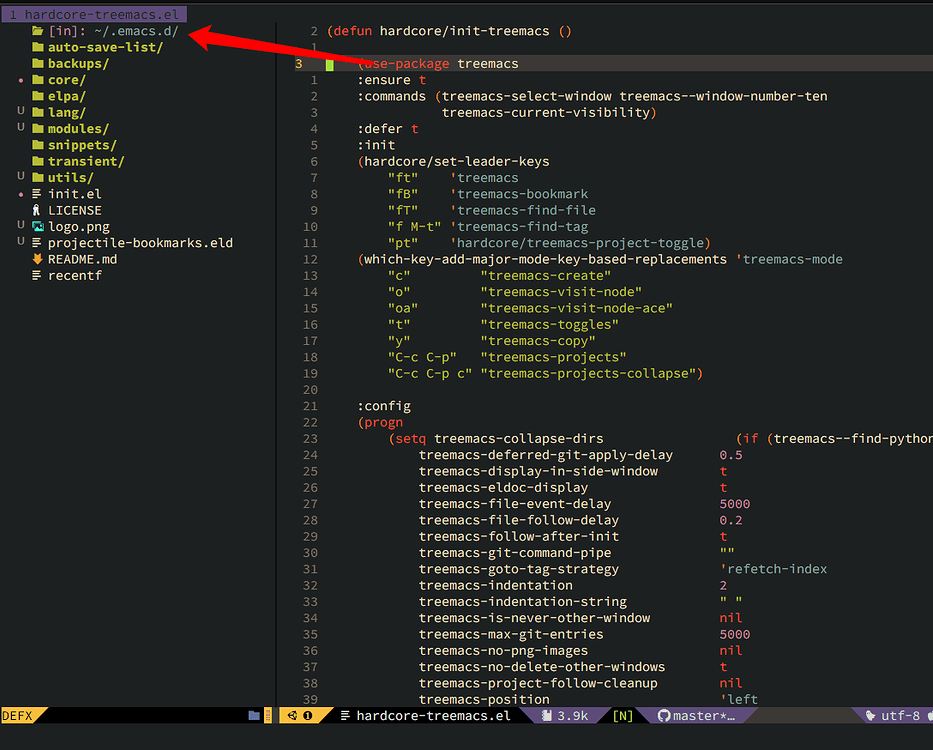Viewport: 933px width, 750px height.
Task: Click the utf-8 encoding pencil icon
Action: pyautogui.click(x=869, y=715)
